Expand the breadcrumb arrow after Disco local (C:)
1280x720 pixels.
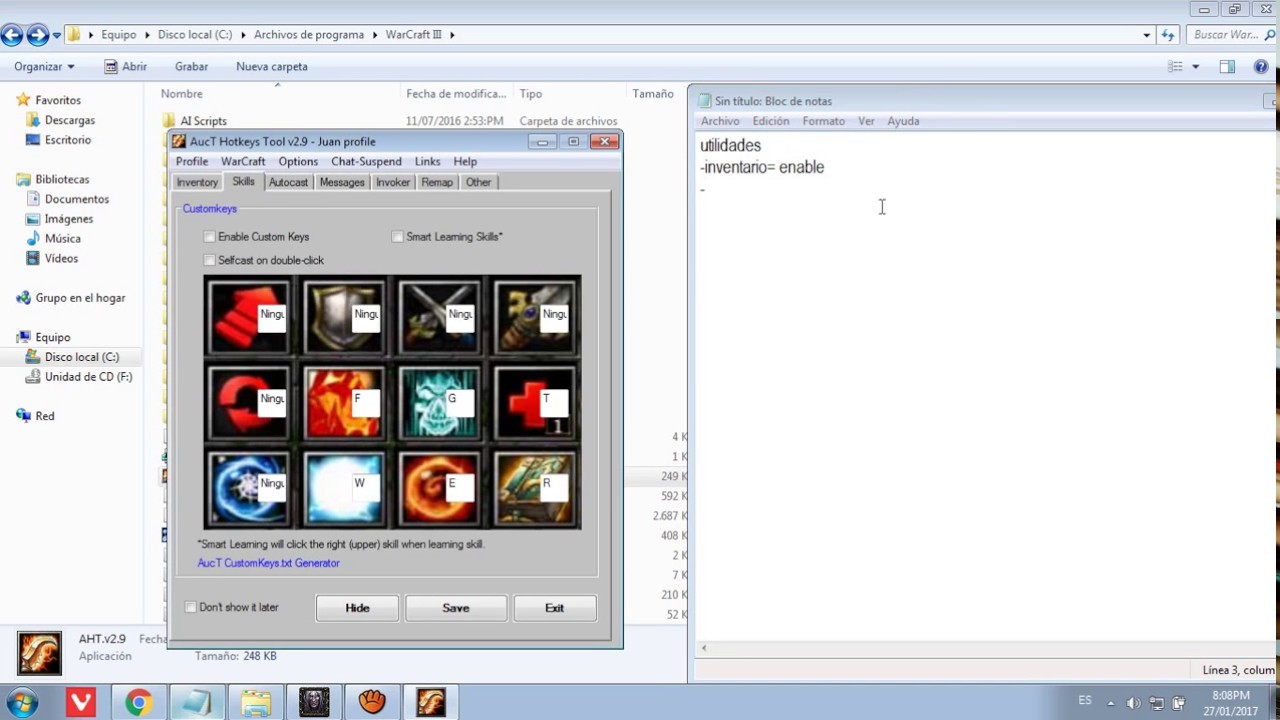pyautogui.click(x=242, y=35)
